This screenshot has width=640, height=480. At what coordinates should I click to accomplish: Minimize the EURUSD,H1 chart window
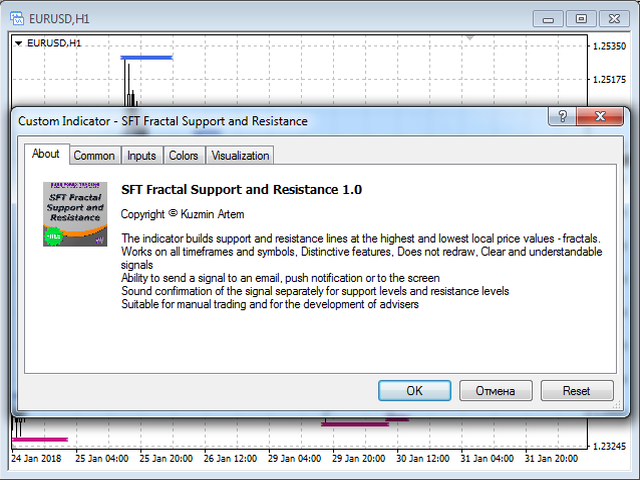coord(548,19)
